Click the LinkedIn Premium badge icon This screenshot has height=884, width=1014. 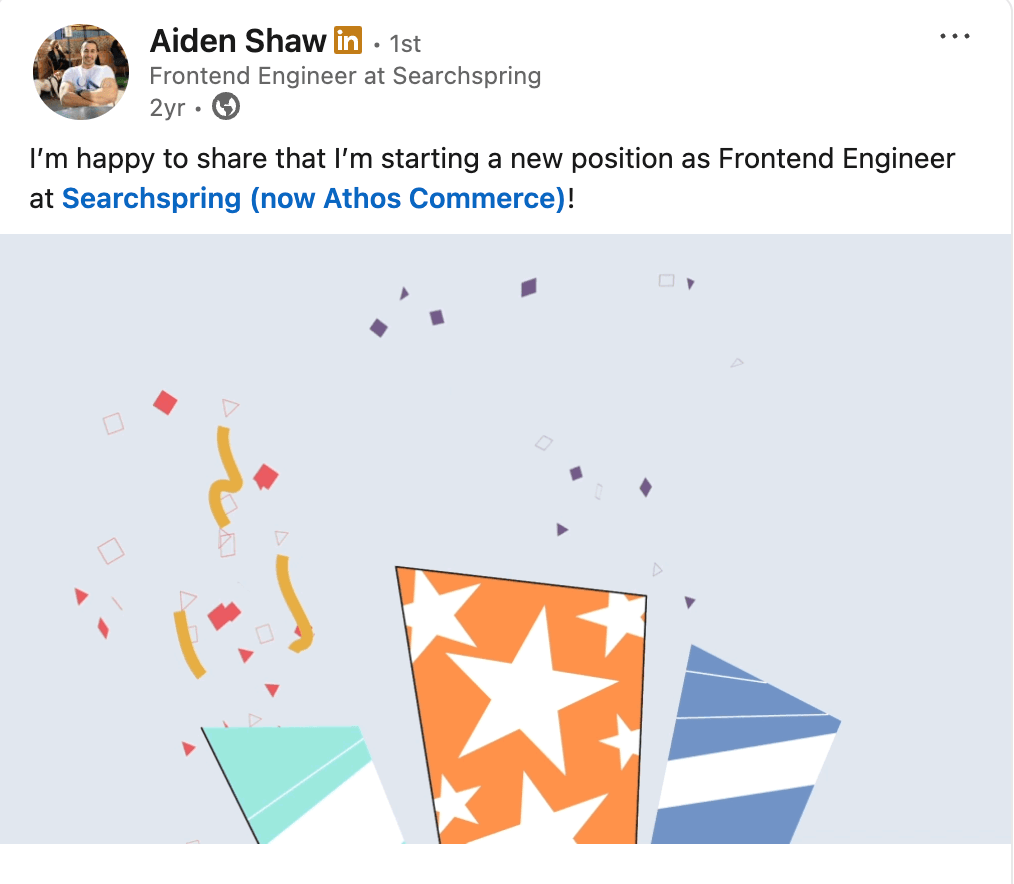(x=347, y=41)
